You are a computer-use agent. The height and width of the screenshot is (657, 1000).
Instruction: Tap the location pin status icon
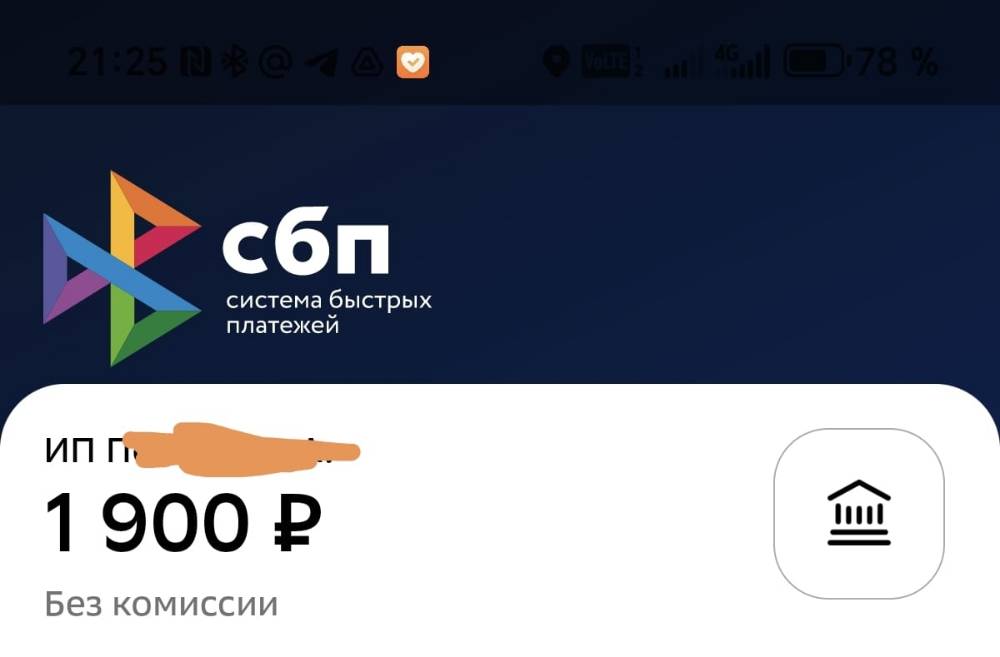(x=556, y=63)
